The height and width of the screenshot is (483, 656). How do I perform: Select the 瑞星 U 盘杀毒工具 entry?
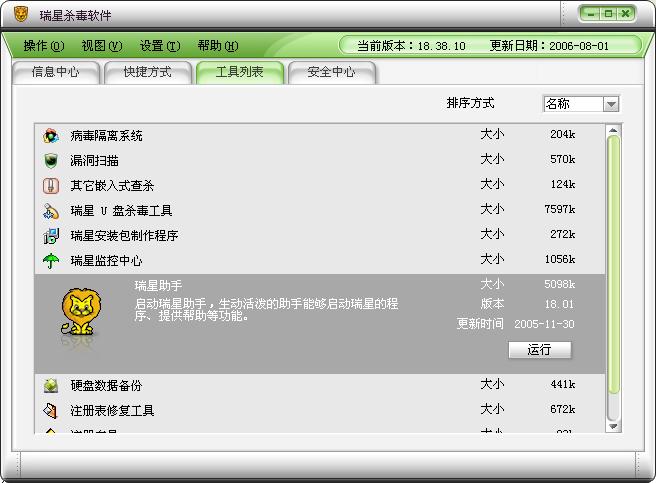click(320, 211)
